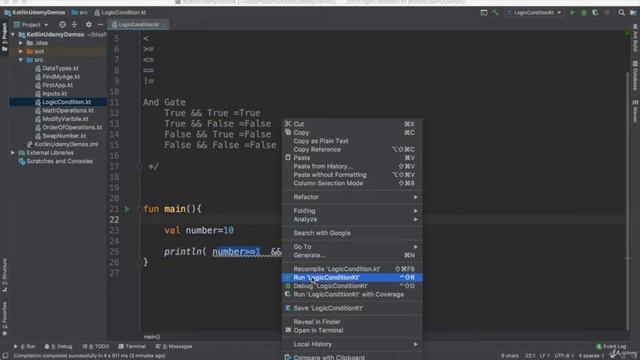Choose Cut from context menu
Image resolution: width=640 pixels, height=360 pixels.
click(352, 124)
